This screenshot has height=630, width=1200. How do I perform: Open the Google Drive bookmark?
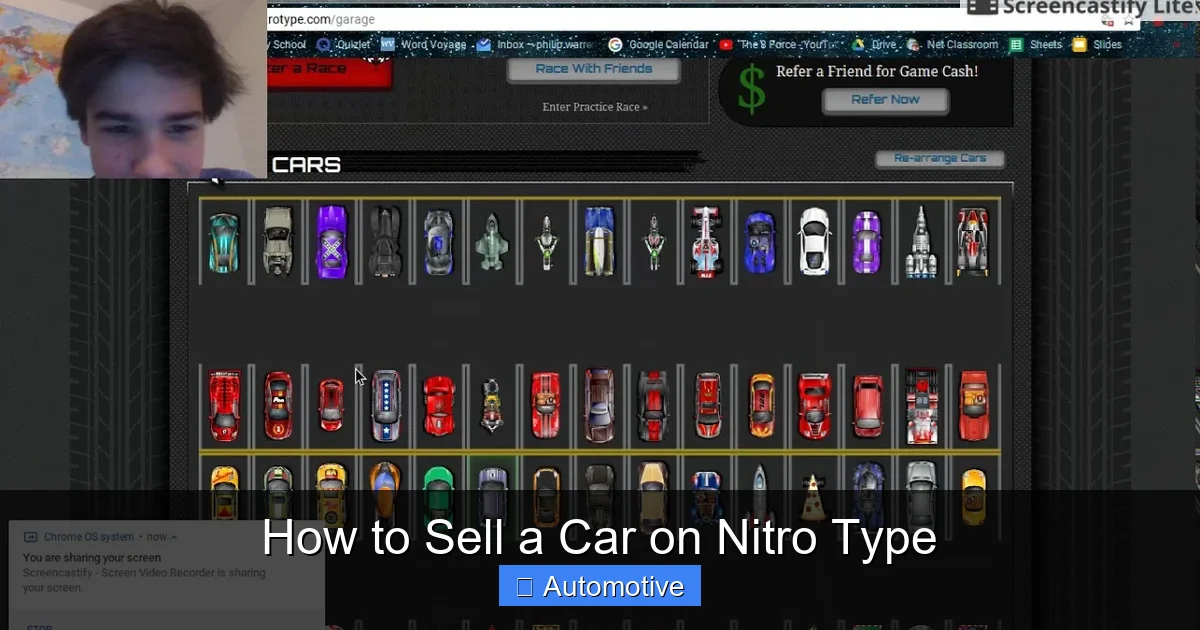point(880,44)
